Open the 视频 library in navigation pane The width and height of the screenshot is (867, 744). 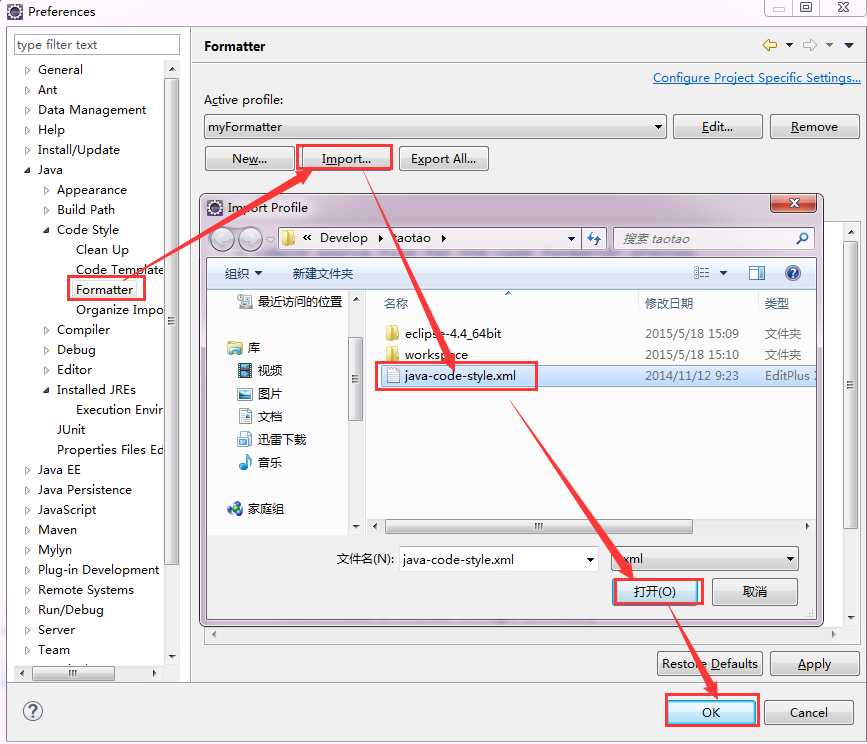pos(260,370)
